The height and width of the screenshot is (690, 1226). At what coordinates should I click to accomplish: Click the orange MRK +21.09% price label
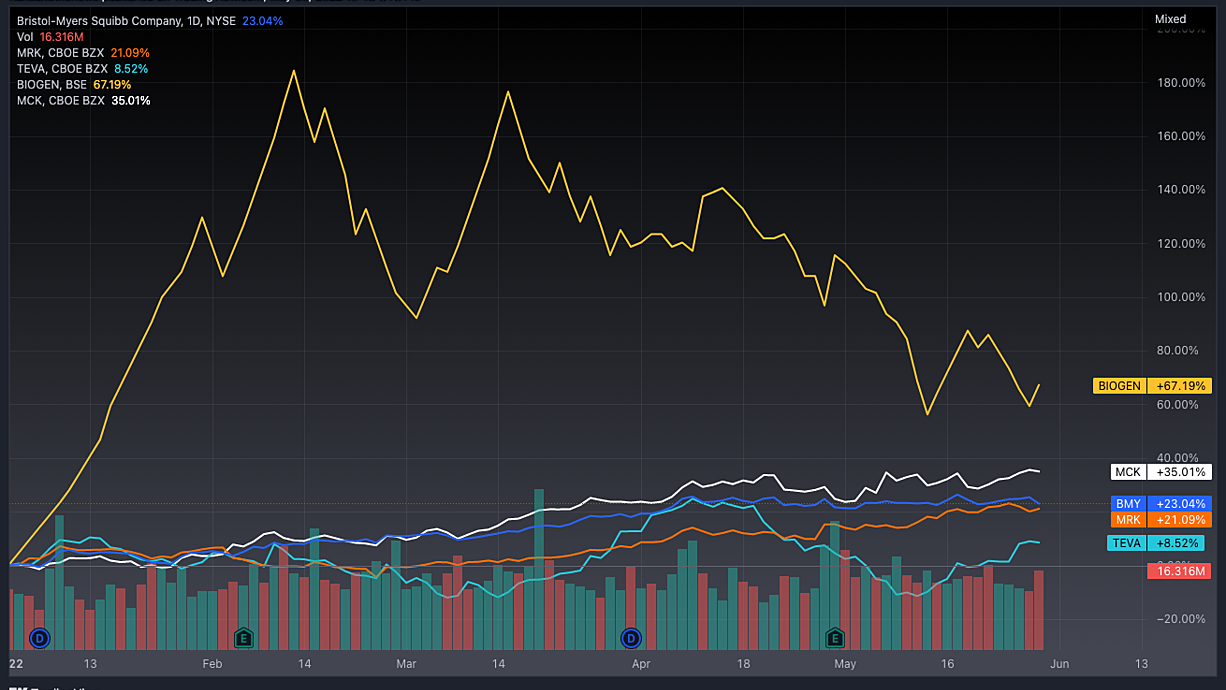[1161, 519]
